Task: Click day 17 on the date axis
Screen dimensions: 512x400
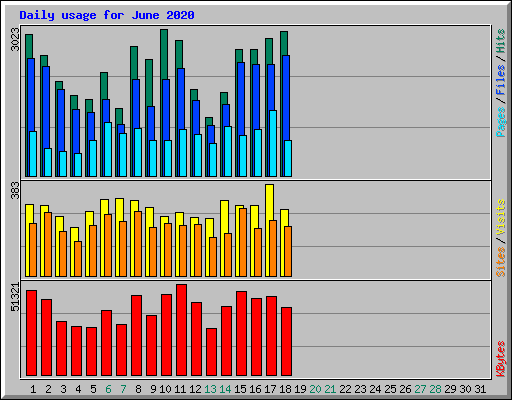Action: 270,389
